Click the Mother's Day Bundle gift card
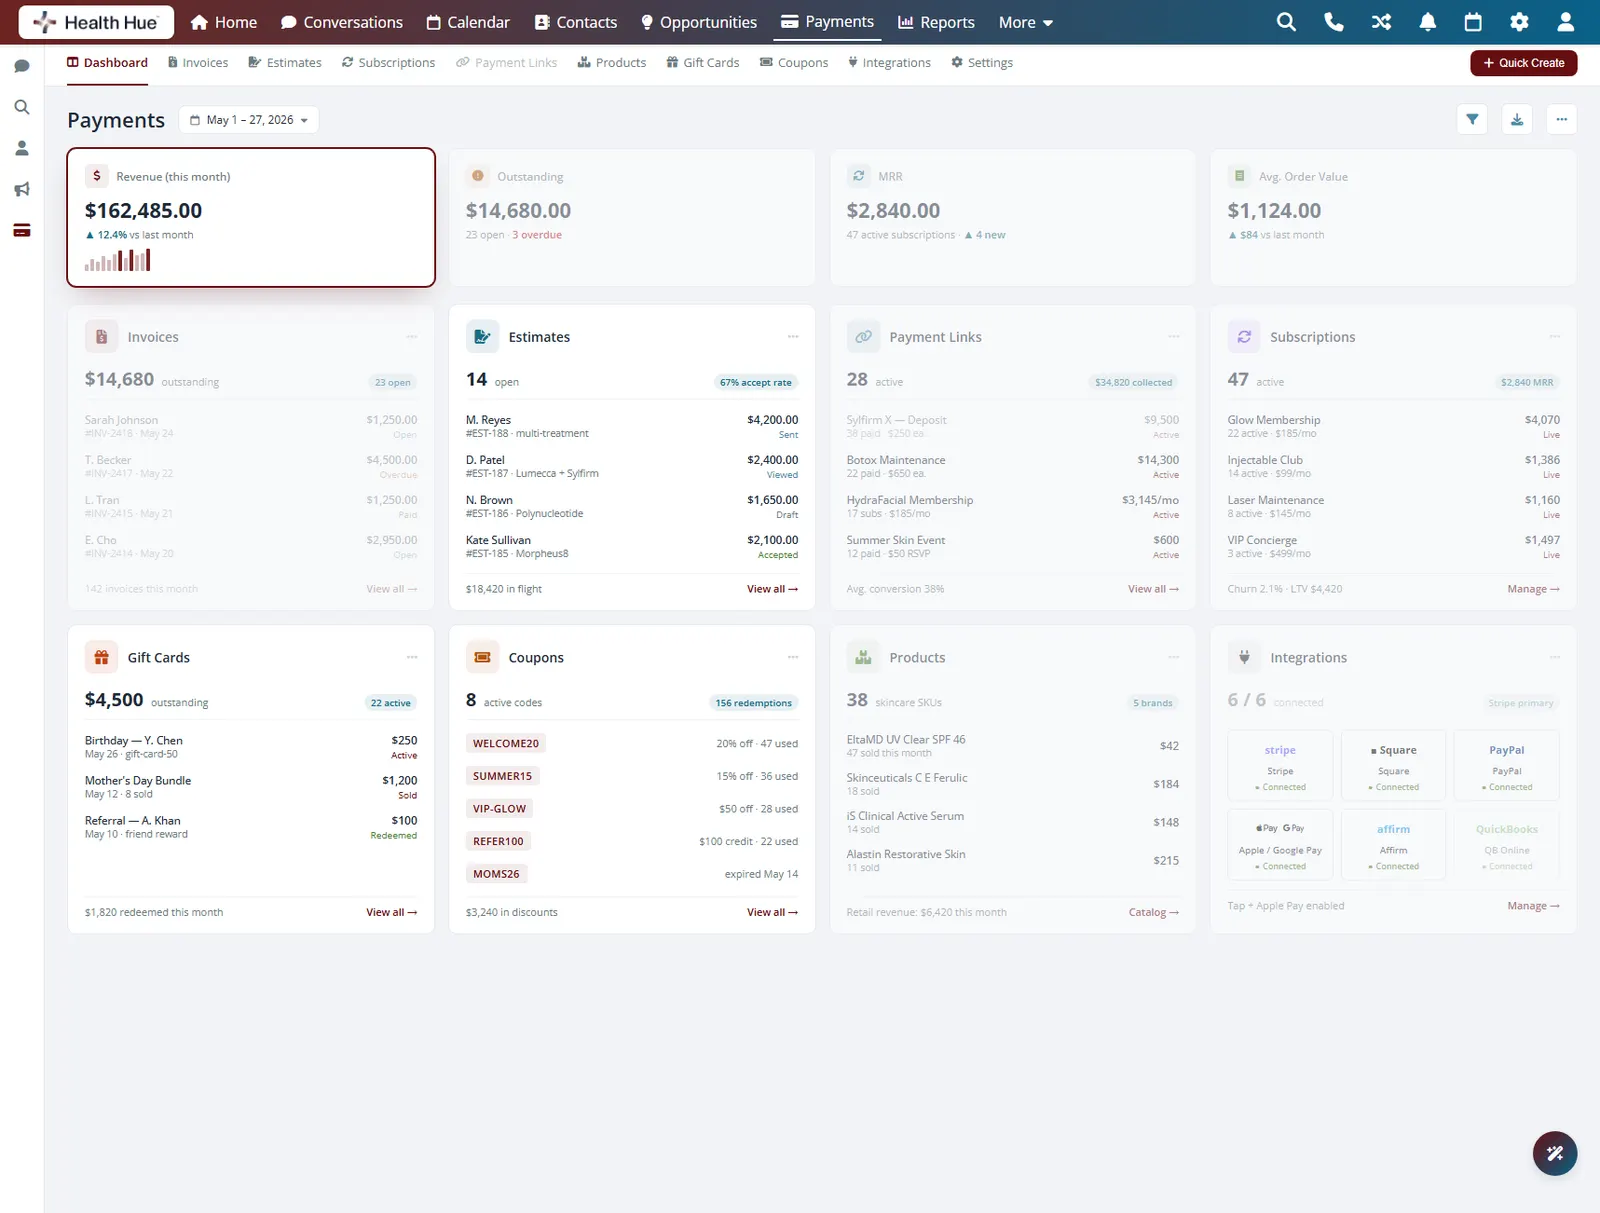 (x=251, y=787)
